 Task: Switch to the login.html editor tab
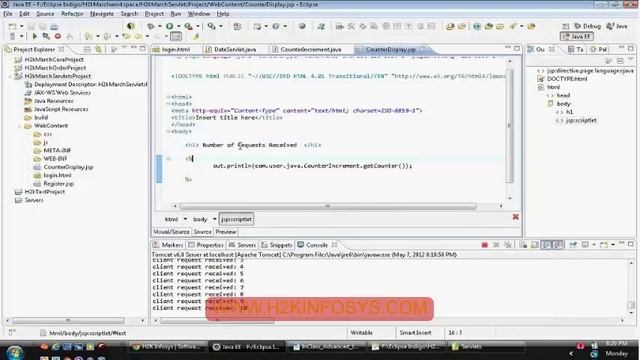point(176,49)
